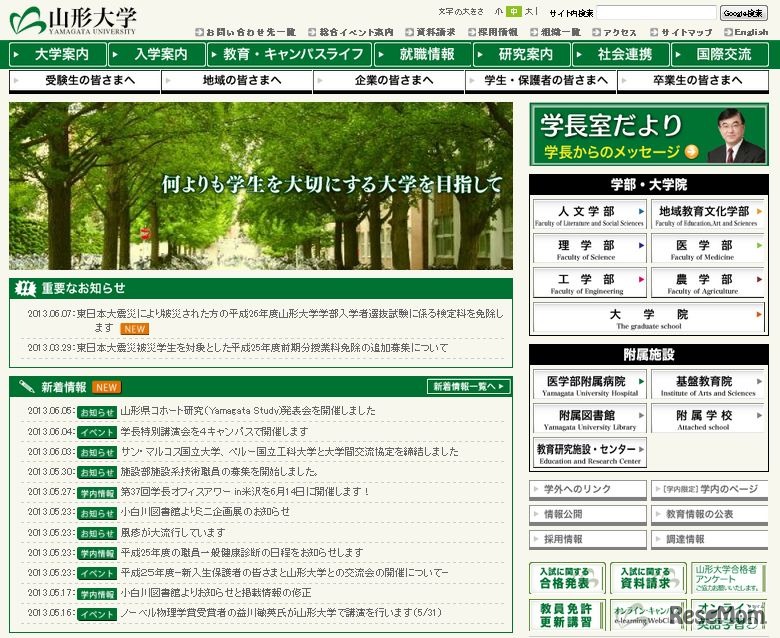Open 農学部 Faculty of Agriculture
Image resolution: width=780 pixels, height=638 pixels.
click(x=708, y=282)
